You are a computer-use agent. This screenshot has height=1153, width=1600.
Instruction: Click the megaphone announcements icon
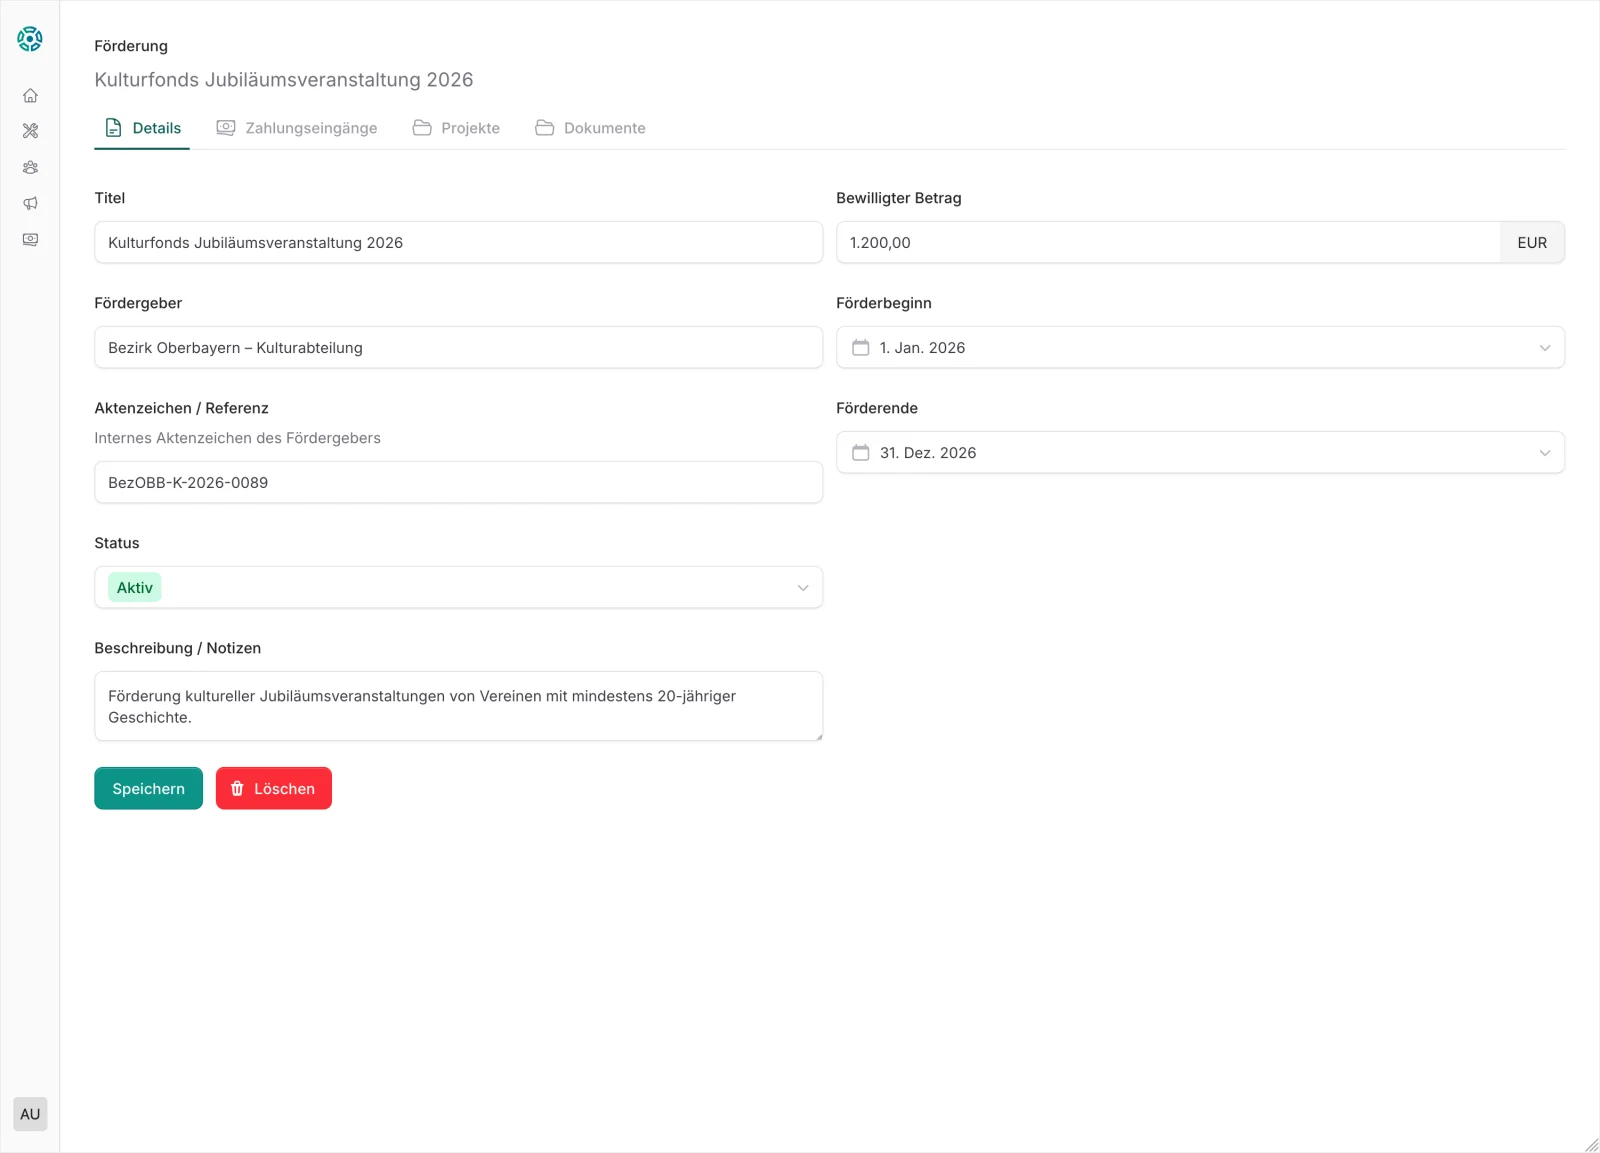[30, 203]
